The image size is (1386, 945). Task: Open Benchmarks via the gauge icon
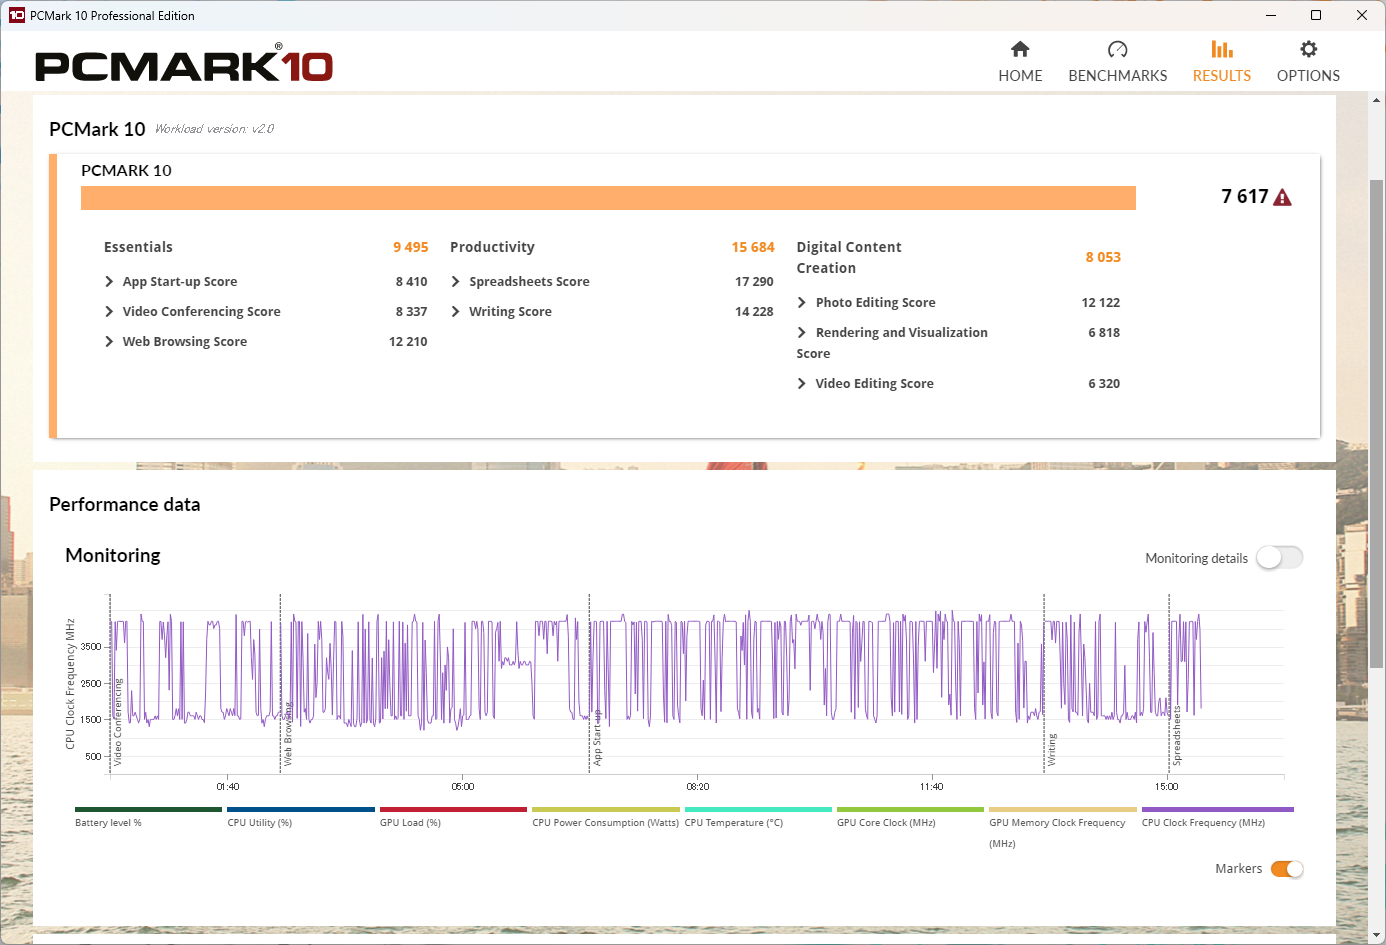(1117, 50)
